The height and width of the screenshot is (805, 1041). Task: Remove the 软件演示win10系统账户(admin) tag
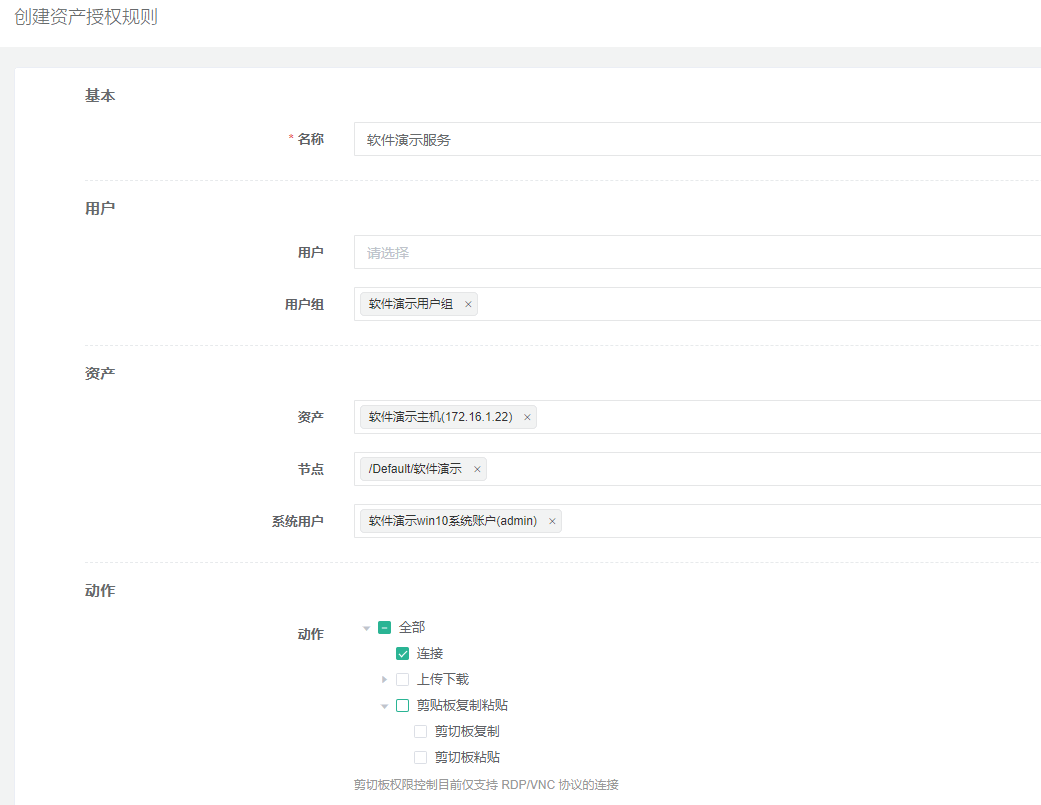coord(552,522)
